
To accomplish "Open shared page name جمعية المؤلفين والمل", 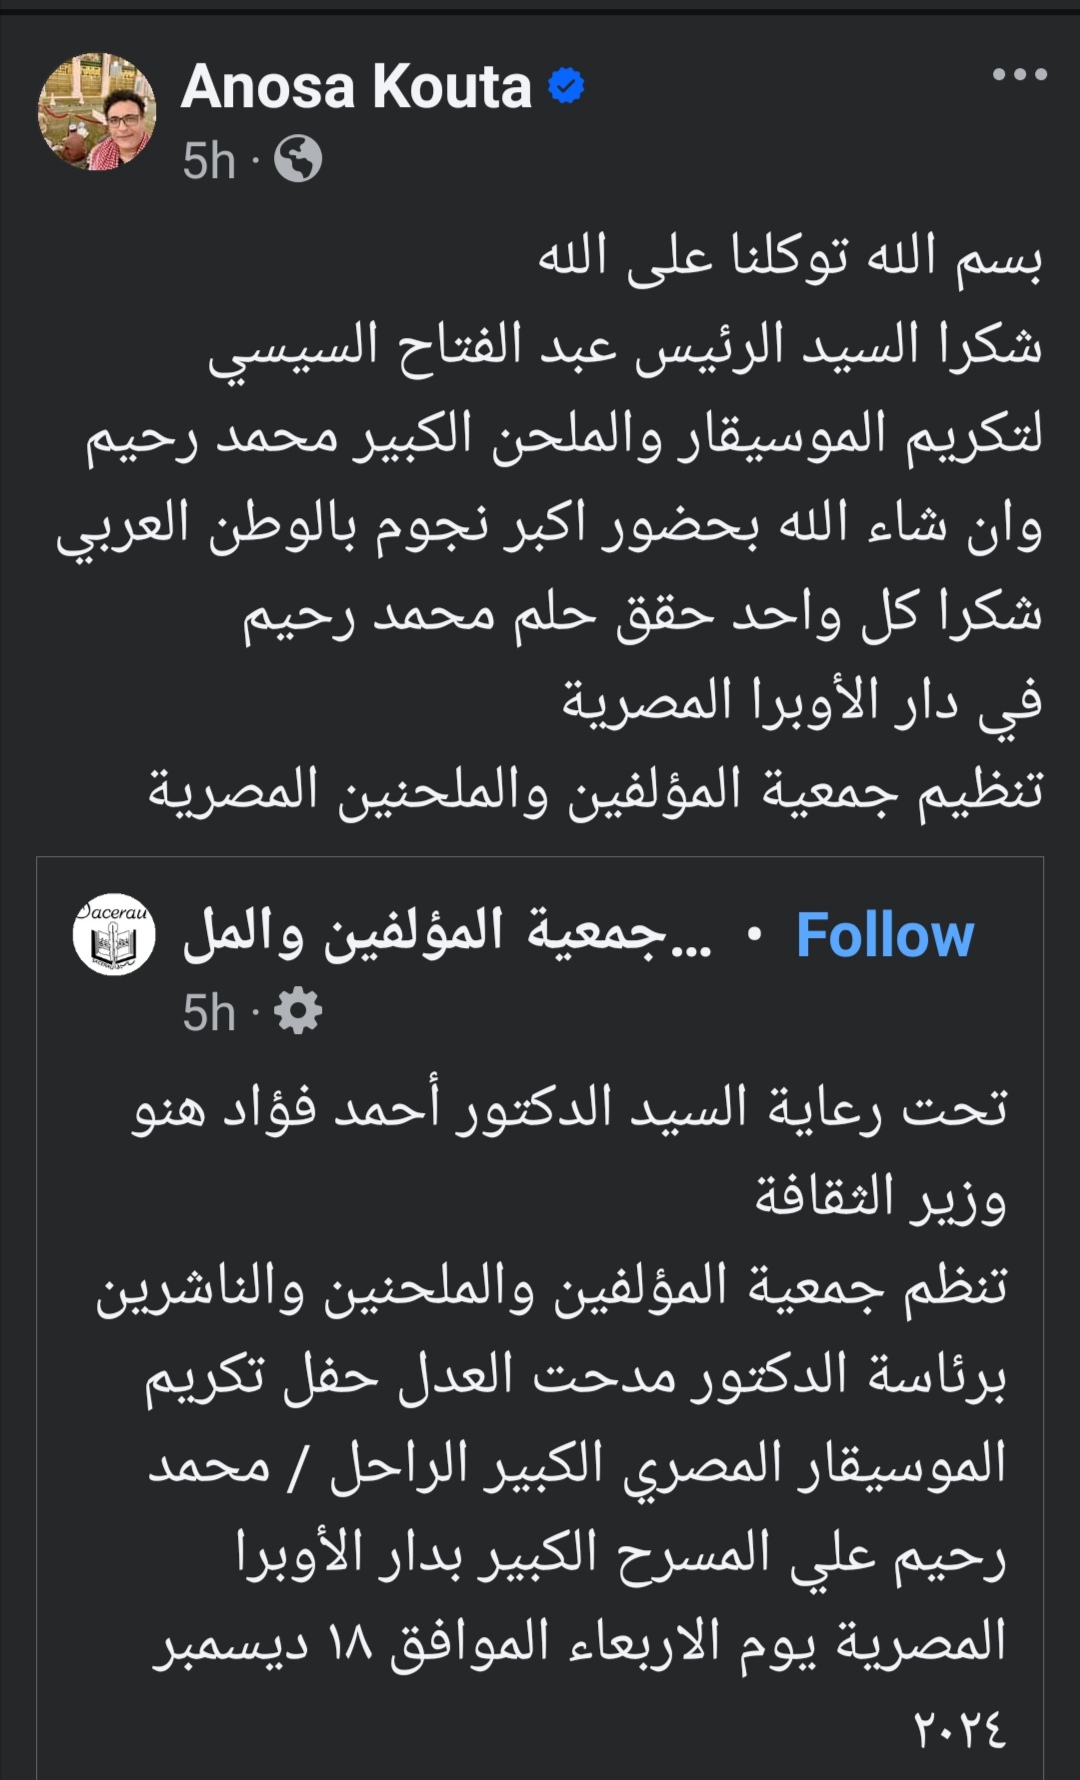I will point(447,934).
